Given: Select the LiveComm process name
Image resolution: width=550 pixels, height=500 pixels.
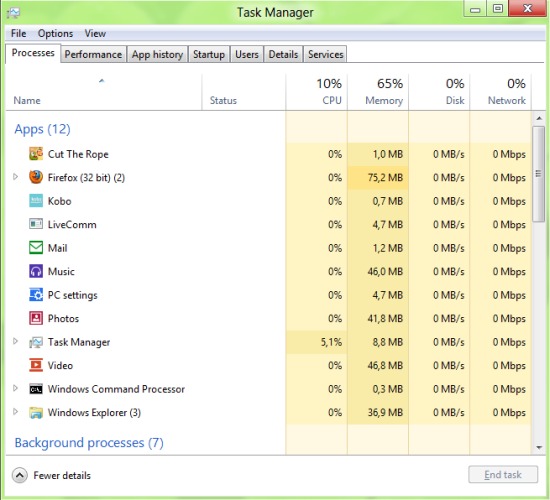Looking at the screenshot, I should (x=72, y=225).
